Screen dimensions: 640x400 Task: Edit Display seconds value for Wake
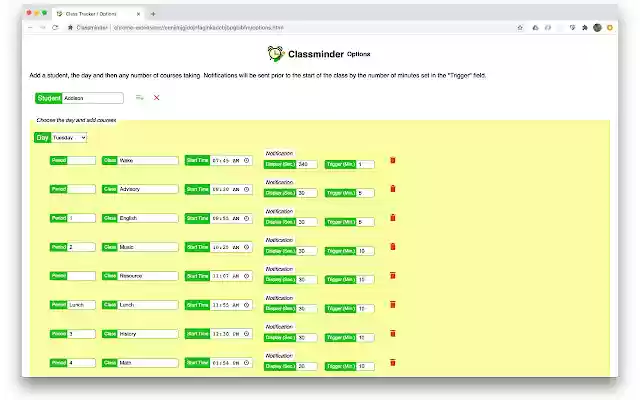click(x=307, y=164)
